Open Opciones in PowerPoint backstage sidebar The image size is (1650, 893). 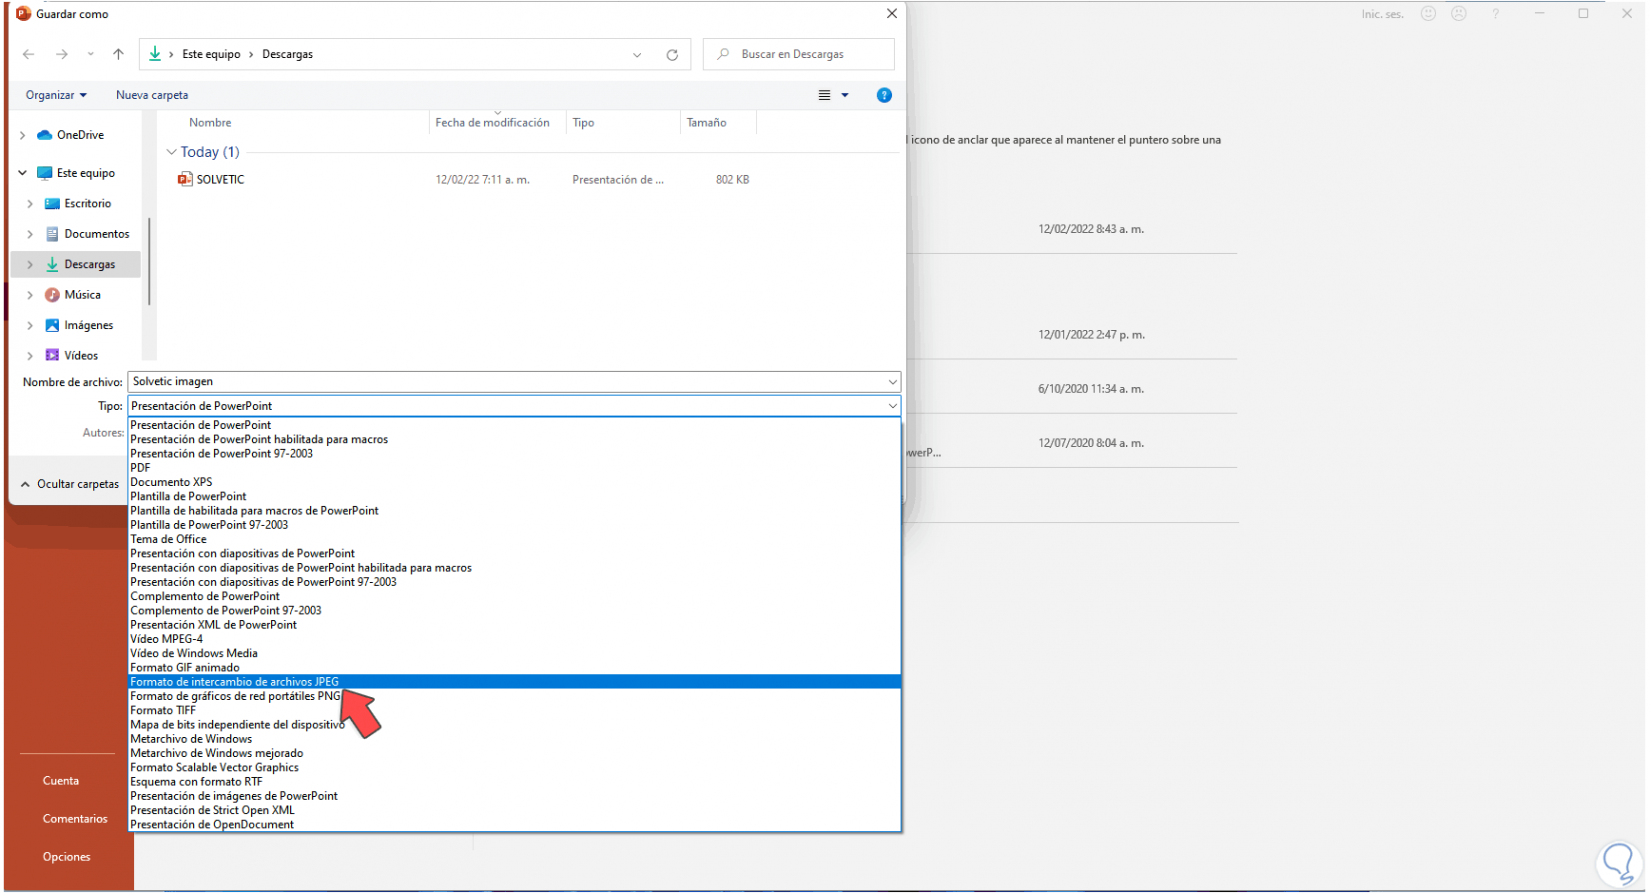67,857
